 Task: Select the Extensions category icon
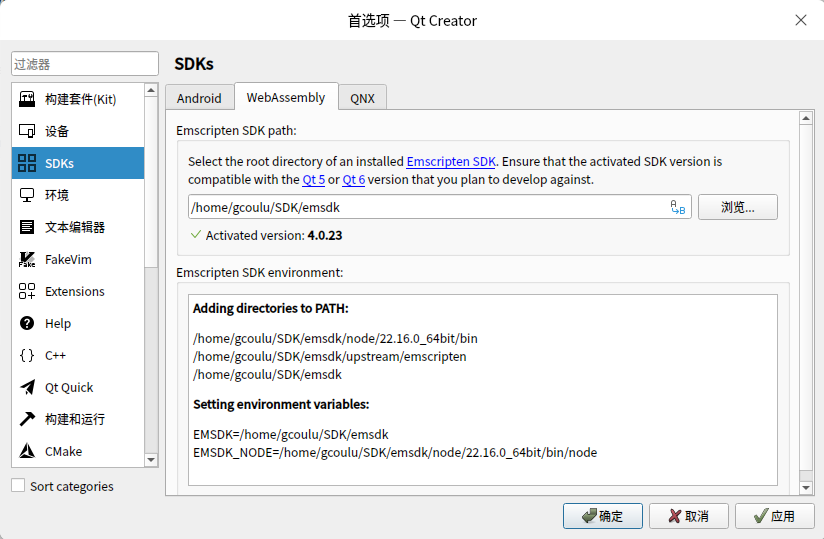[x=27, y=291]
